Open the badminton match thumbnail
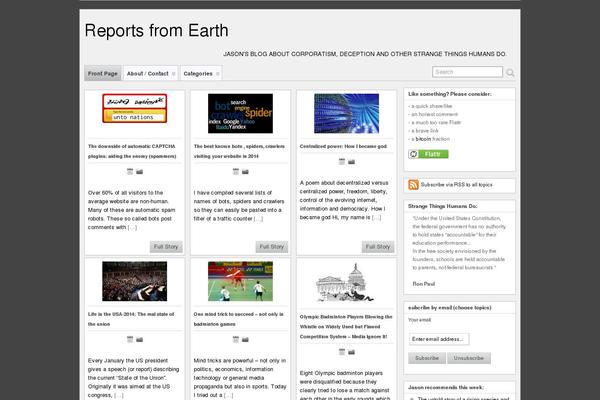The width and height of the screenshot is (600, 400). click(240, 281)
